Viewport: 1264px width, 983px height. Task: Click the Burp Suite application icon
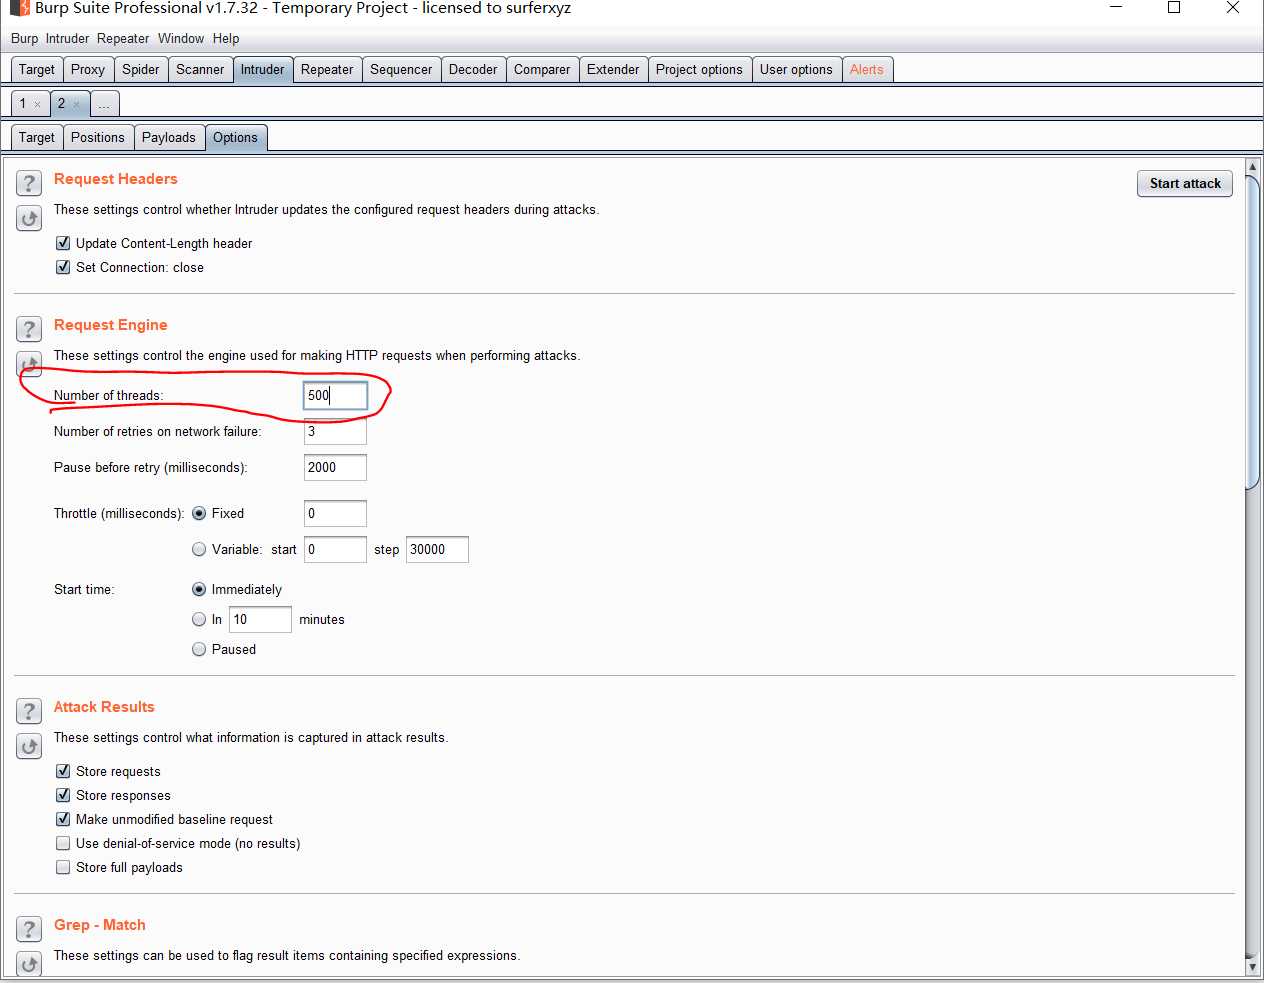pos(19,8)
